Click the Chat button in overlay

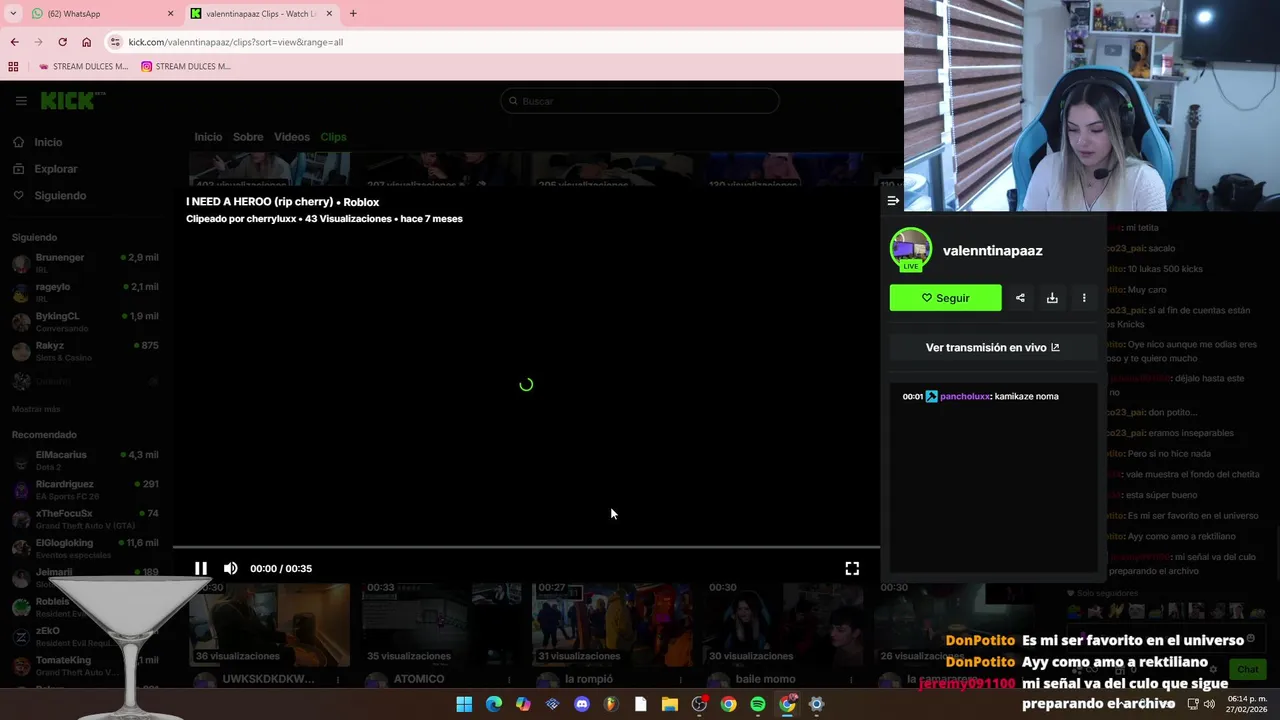point(1248,669)
